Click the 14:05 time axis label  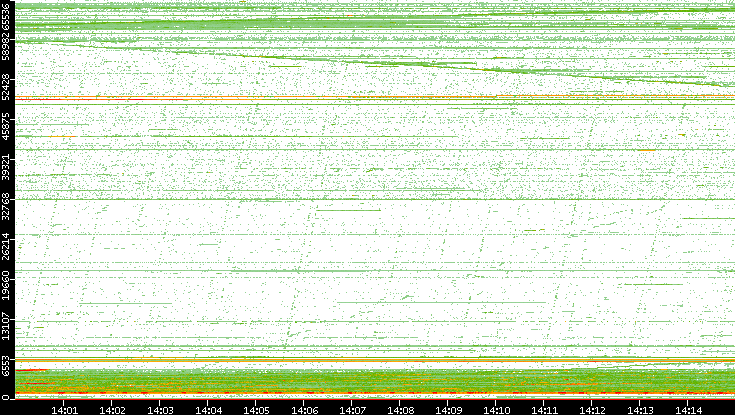click(x=256, y=410)
